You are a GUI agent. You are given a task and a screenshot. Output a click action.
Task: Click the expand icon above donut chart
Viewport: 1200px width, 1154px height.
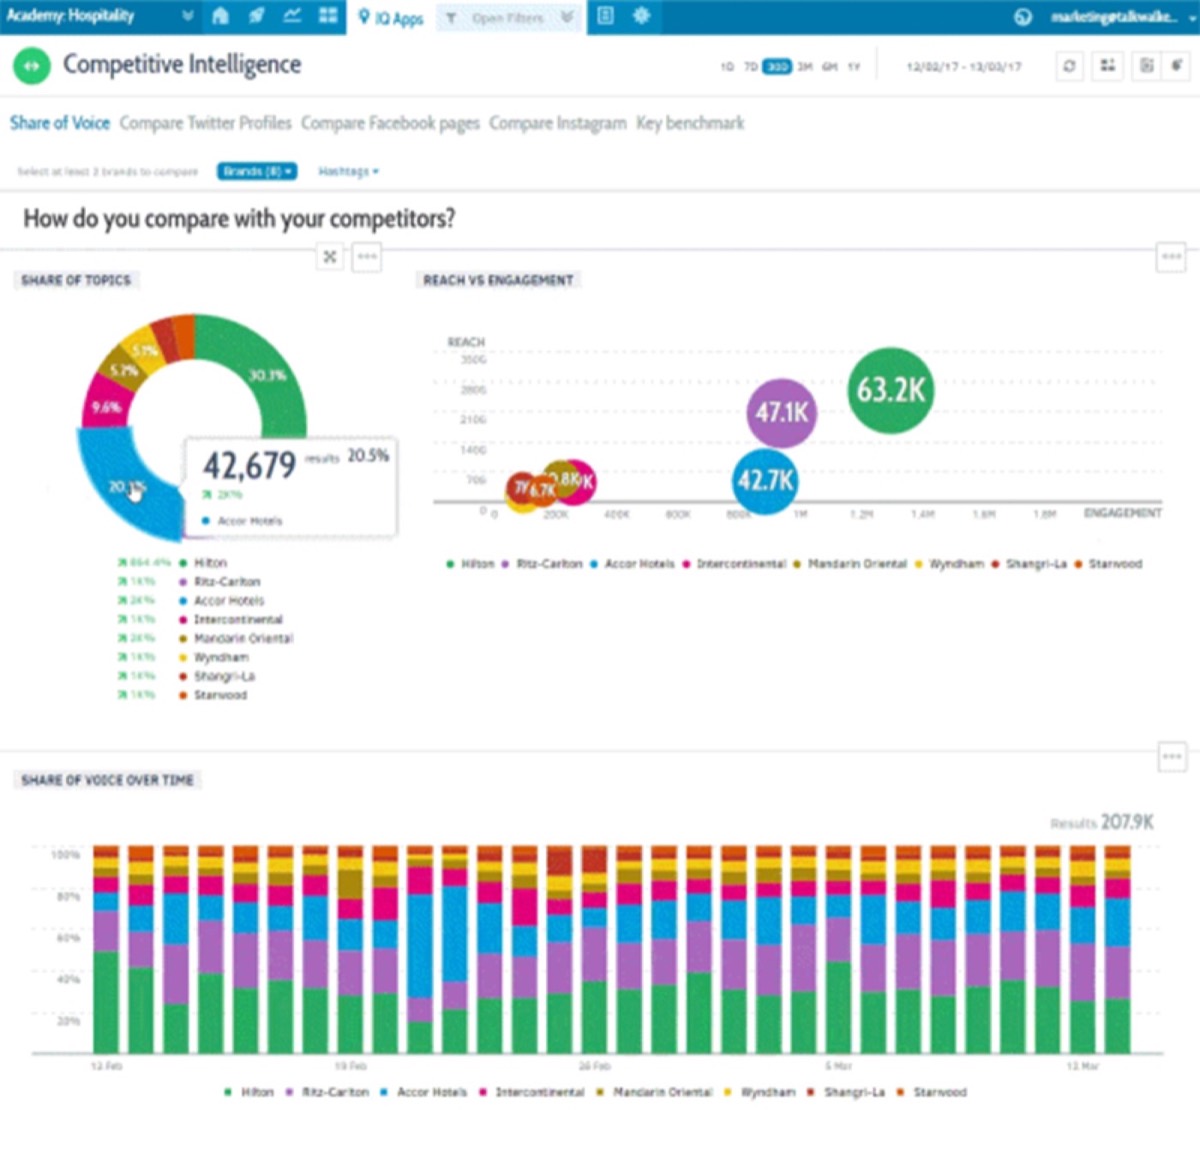pyautogui.click(x=330, y=257)
